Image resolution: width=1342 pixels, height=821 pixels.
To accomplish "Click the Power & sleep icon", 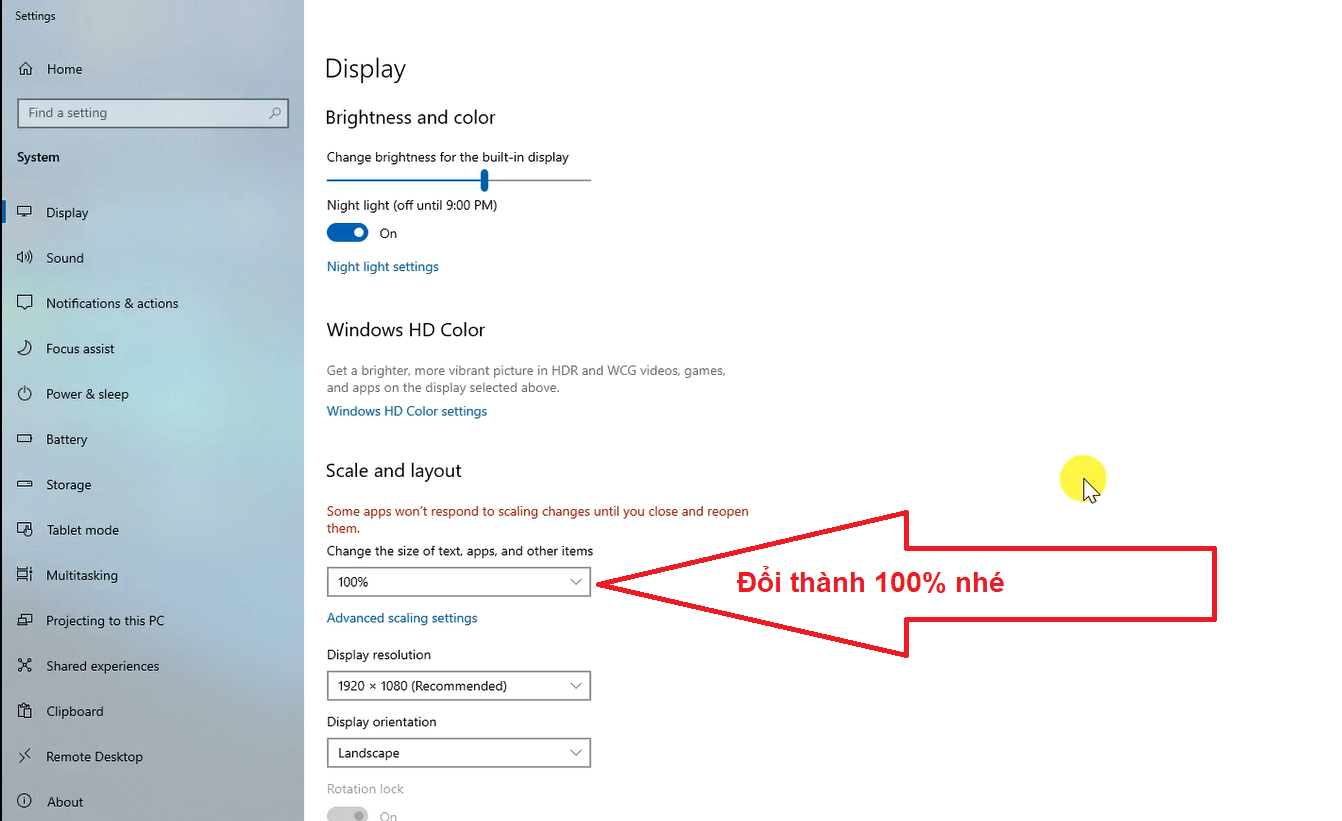I will pyautogui.click(x=26, y=394).
